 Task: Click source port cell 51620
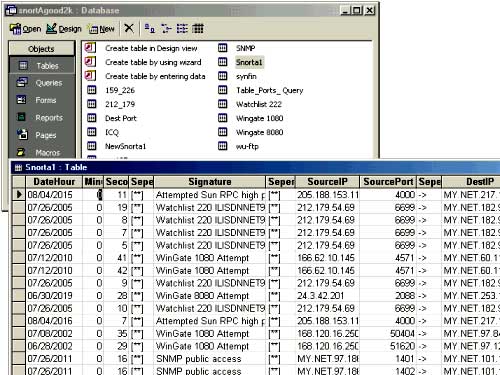click(x=388, y=346)
